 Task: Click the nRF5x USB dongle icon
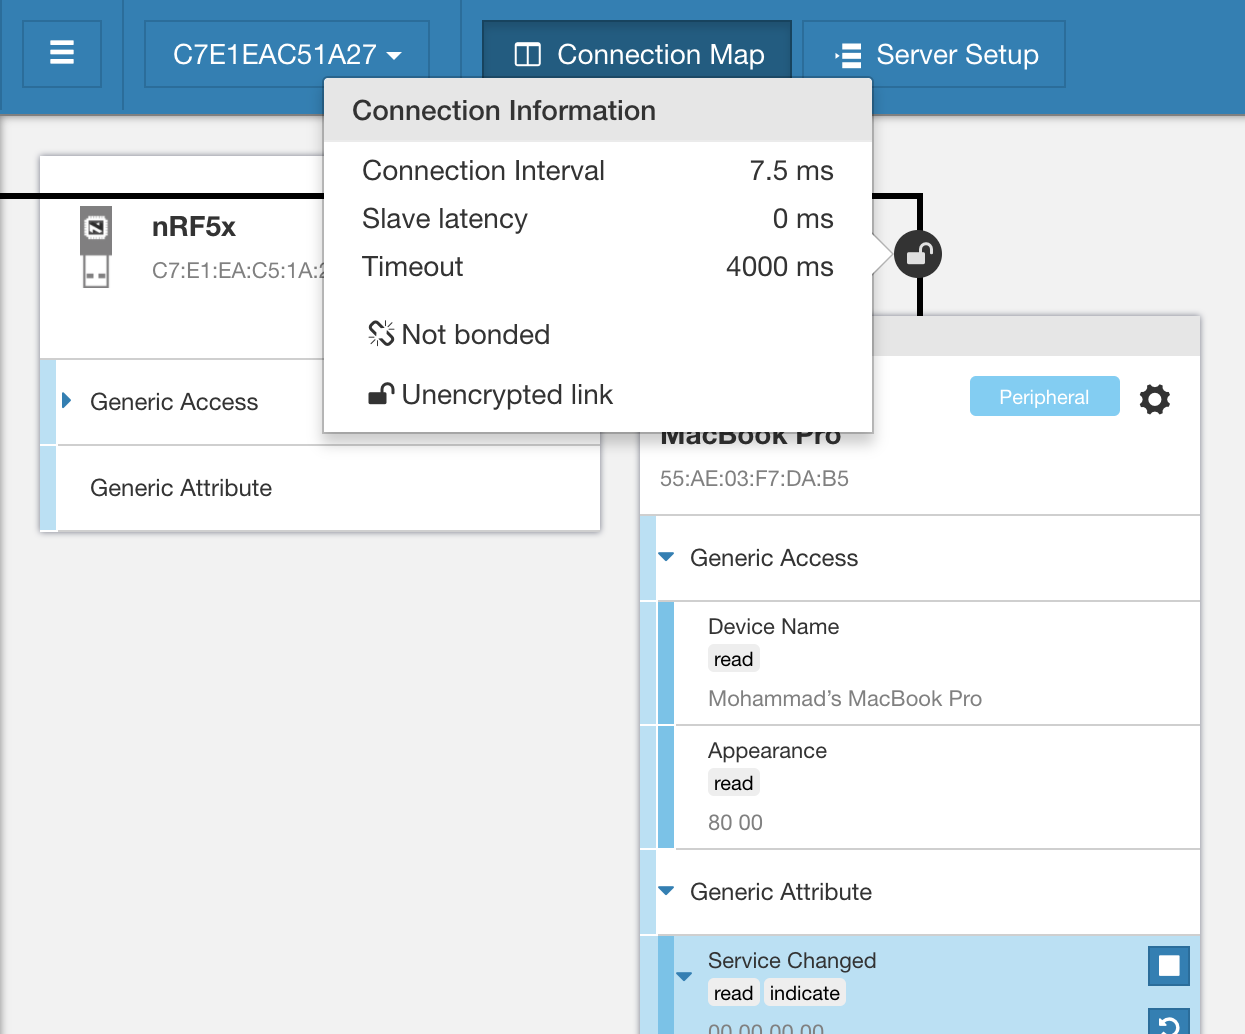[96, 247]
